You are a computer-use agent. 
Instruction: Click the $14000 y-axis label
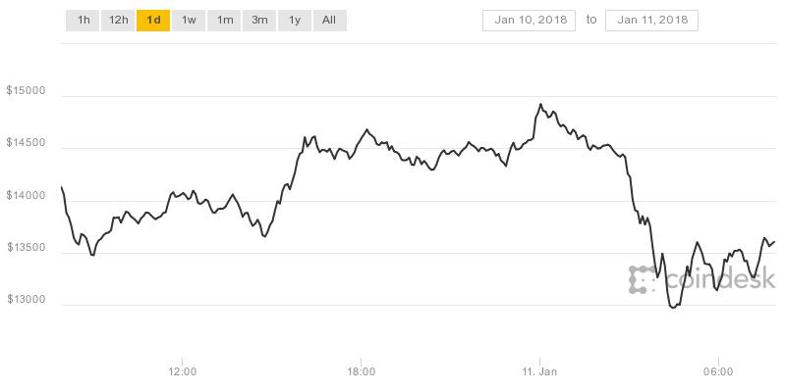(x=26, y=195)
